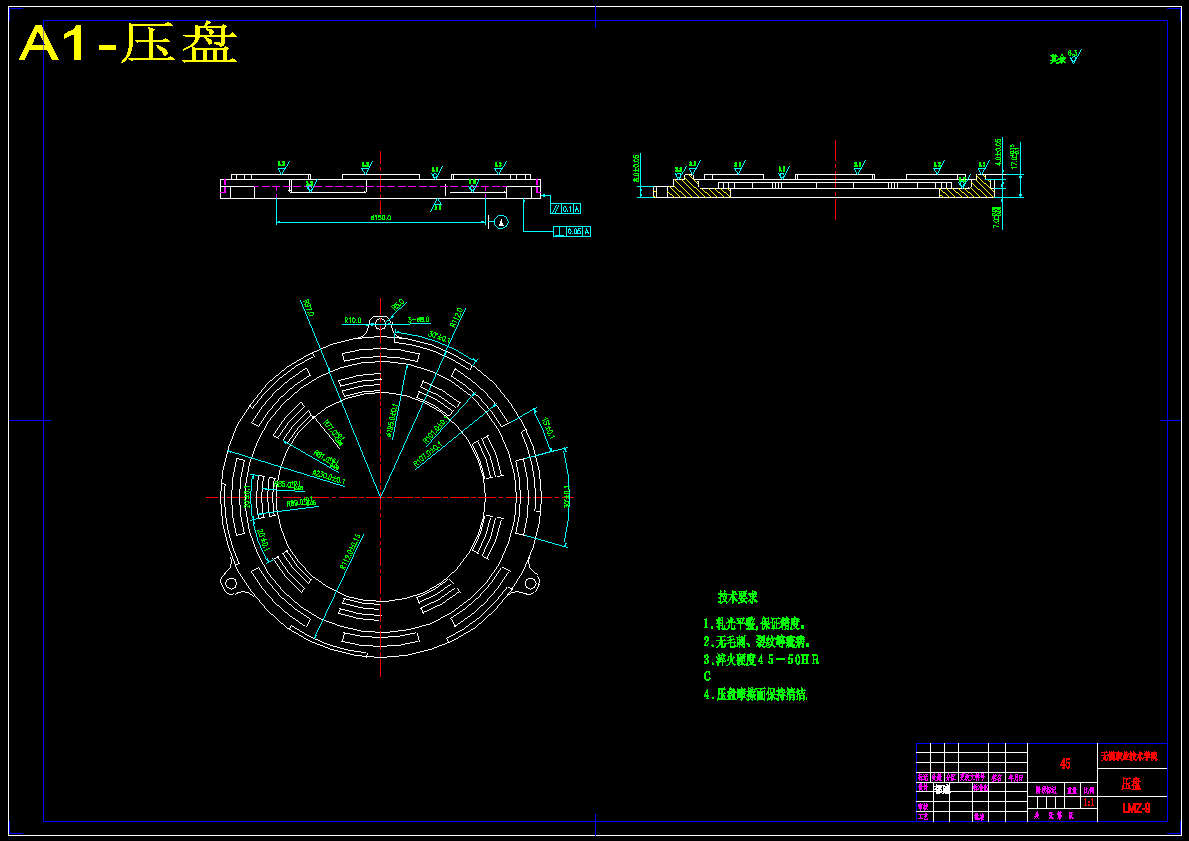
Task: Click the red school name in the title block
Action: click(1129, 756)
